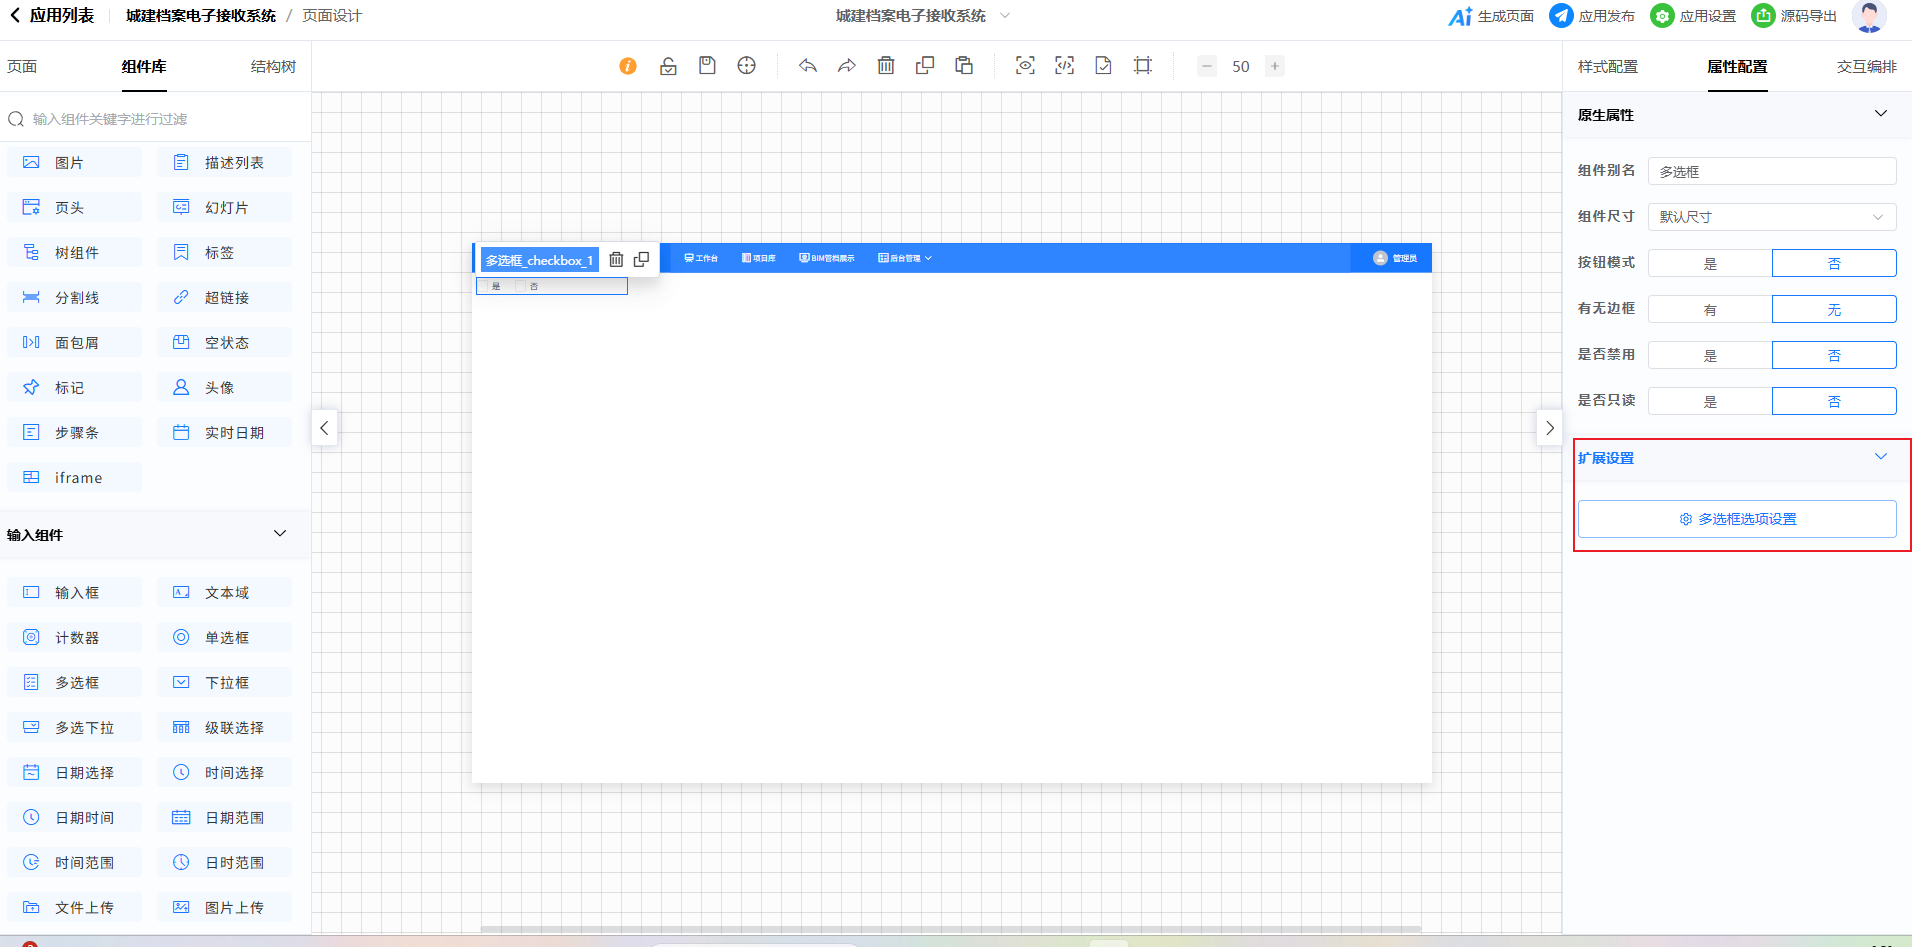The image size is (1912, 947).
Task: Click the undo arrow in toolbar
Action: pos(808,66)
